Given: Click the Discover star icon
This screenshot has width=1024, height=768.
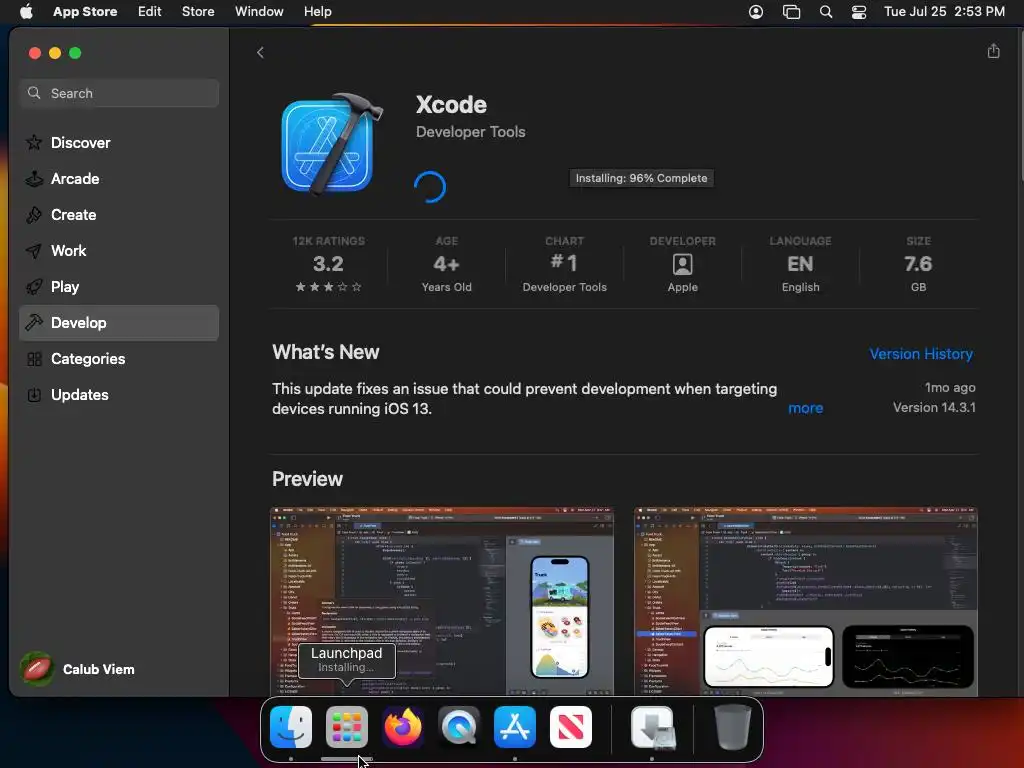Looking at the screenshot, I should click(34, 142).
